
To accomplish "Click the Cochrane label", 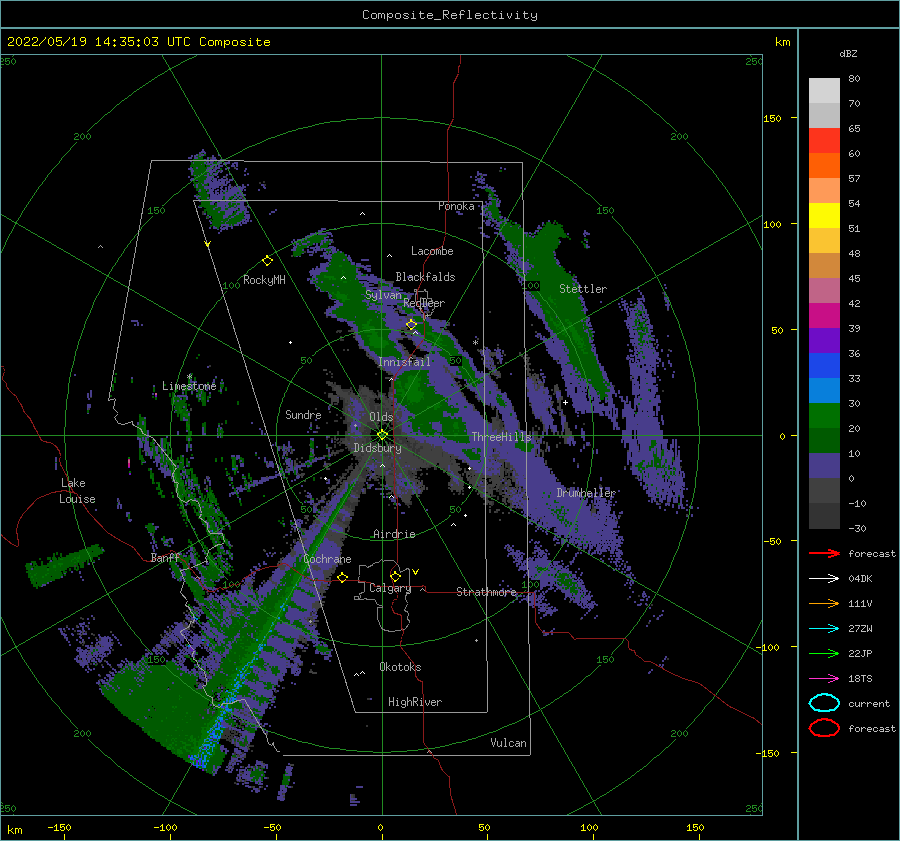I will 327,559.
